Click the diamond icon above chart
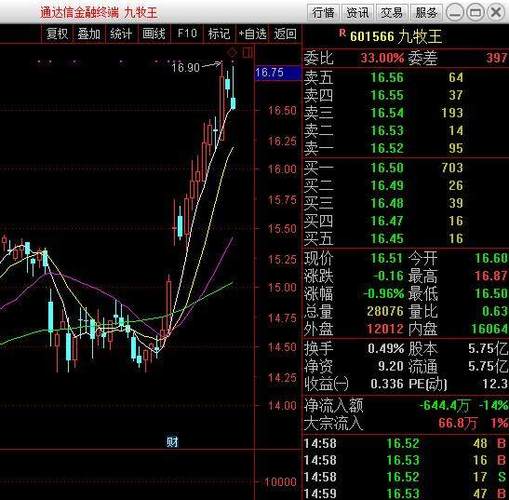Screen dimensions: 509x500 tap(232, 53)
